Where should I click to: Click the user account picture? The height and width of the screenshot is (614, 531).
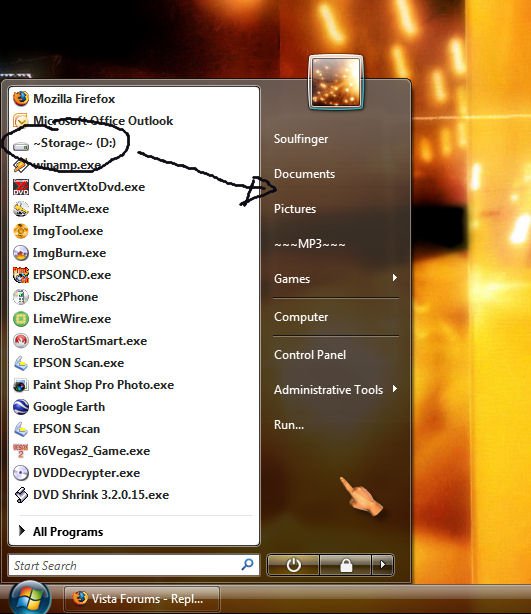pos(336,82)
